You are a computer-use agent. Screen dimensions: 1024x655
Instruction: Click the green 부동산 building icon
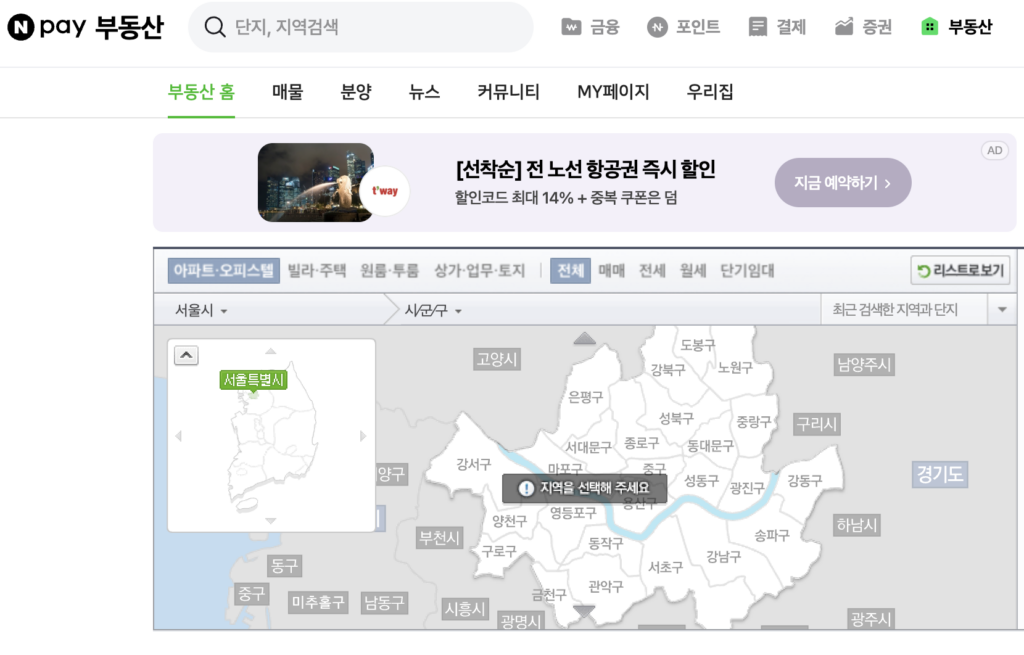tap(930, 27)
